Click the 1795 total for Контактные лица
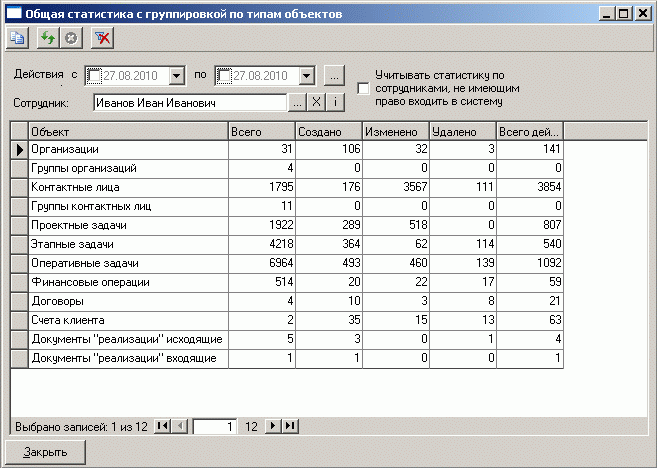 (x=262, y=187)
